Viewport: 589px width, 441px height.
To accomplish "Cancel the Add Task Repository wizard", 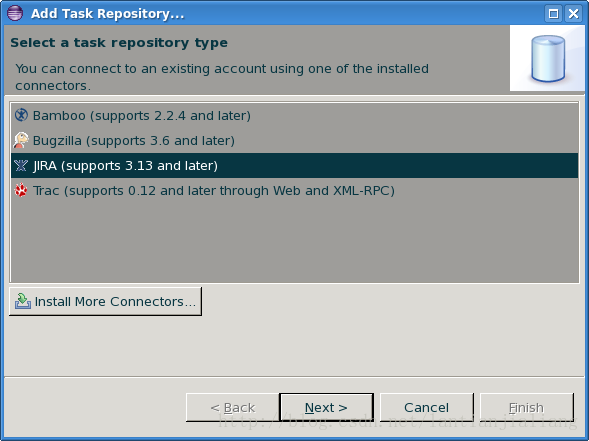I will [x=427, y=407].
